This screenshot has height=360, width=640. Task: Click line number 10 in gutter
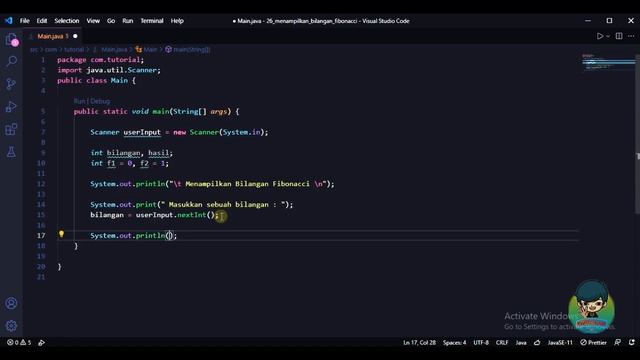pos(41,163)
